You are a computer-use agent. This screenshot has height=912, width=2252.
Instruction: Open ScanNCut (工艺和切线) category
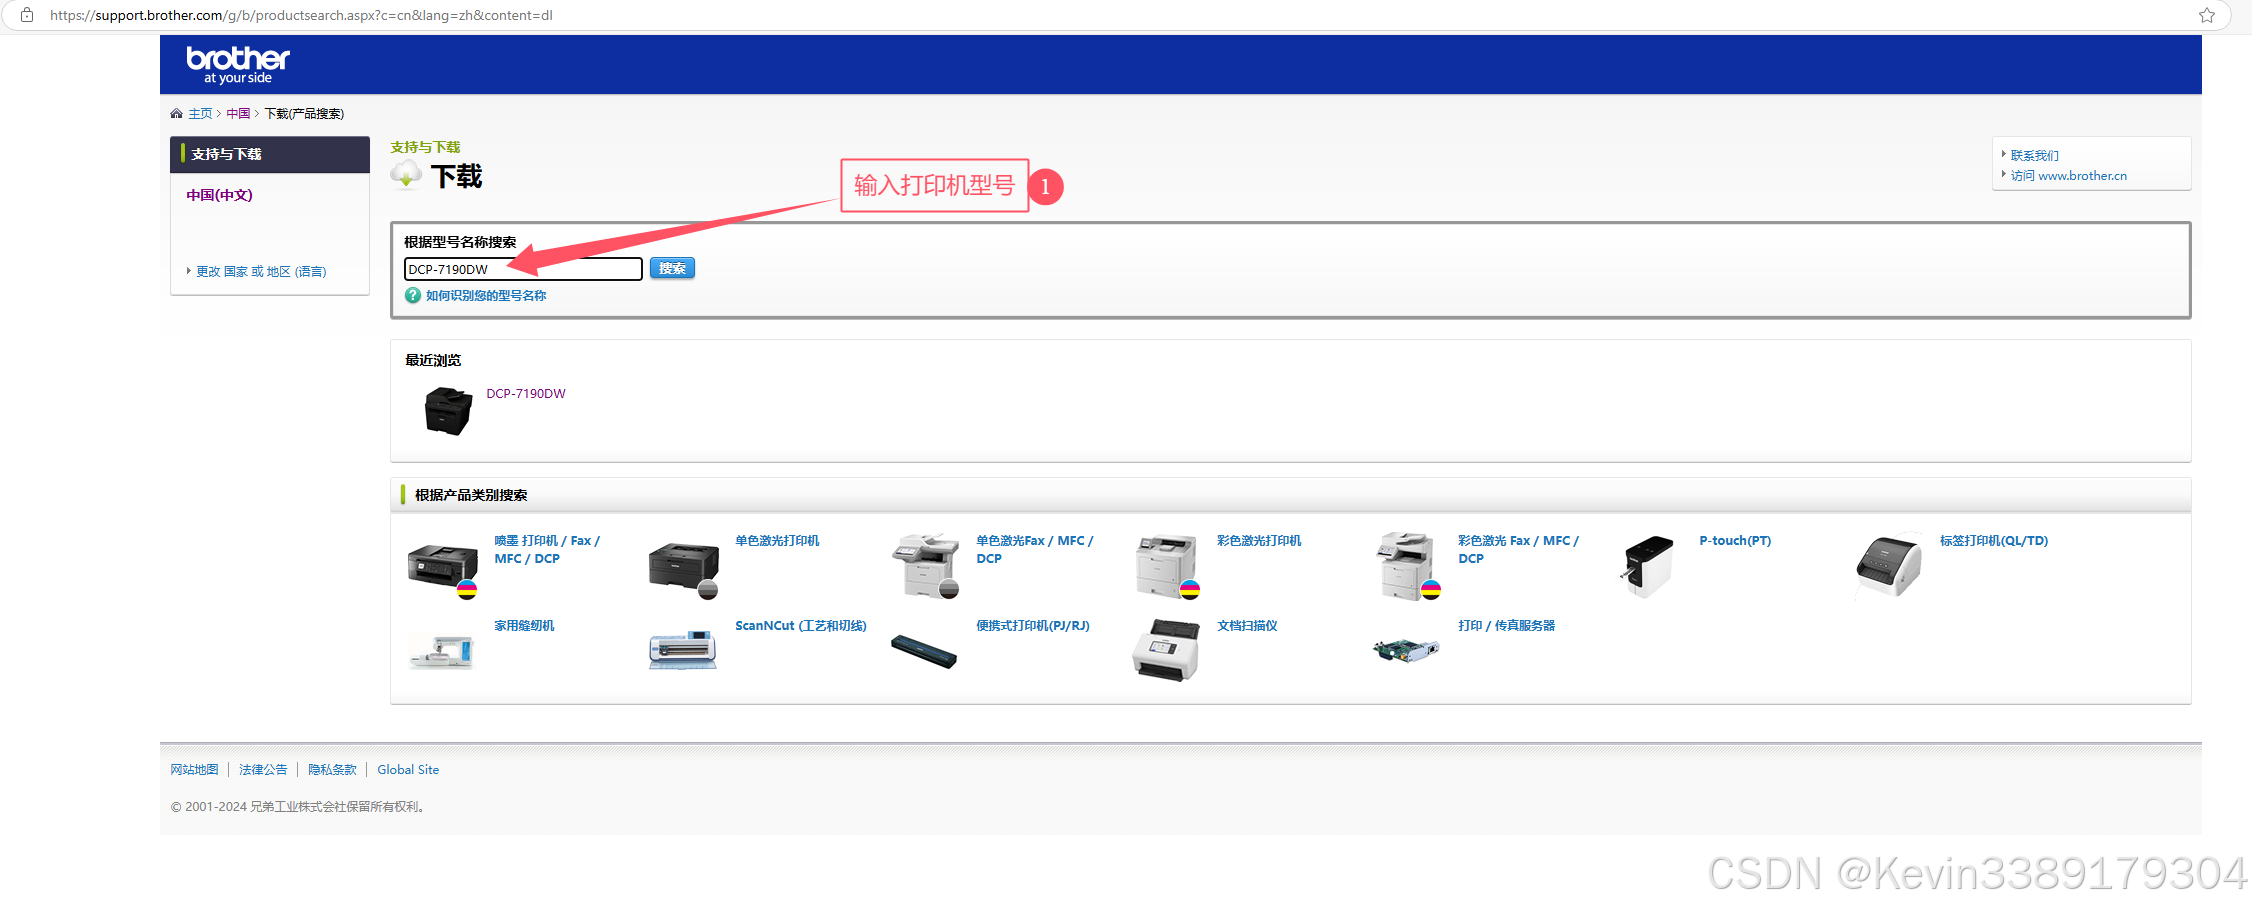(x=801, y=626)
